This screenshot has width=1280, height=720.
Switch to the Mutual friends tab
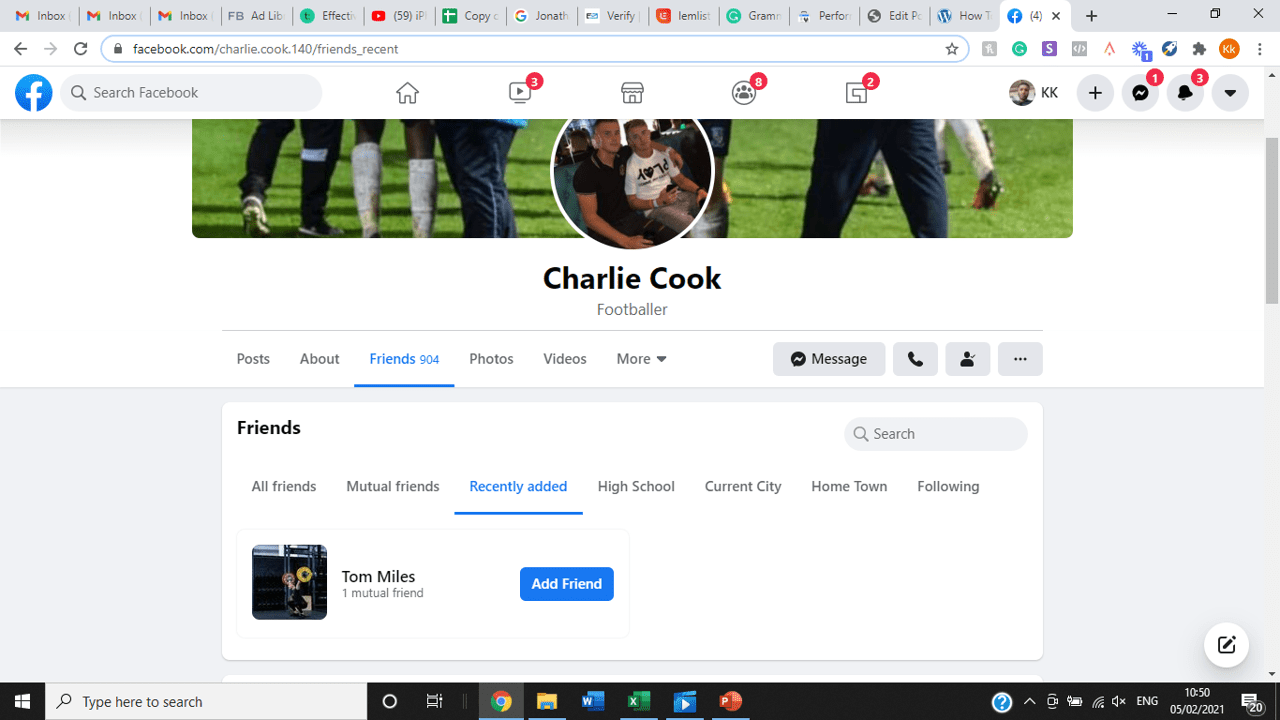[393, 486]
